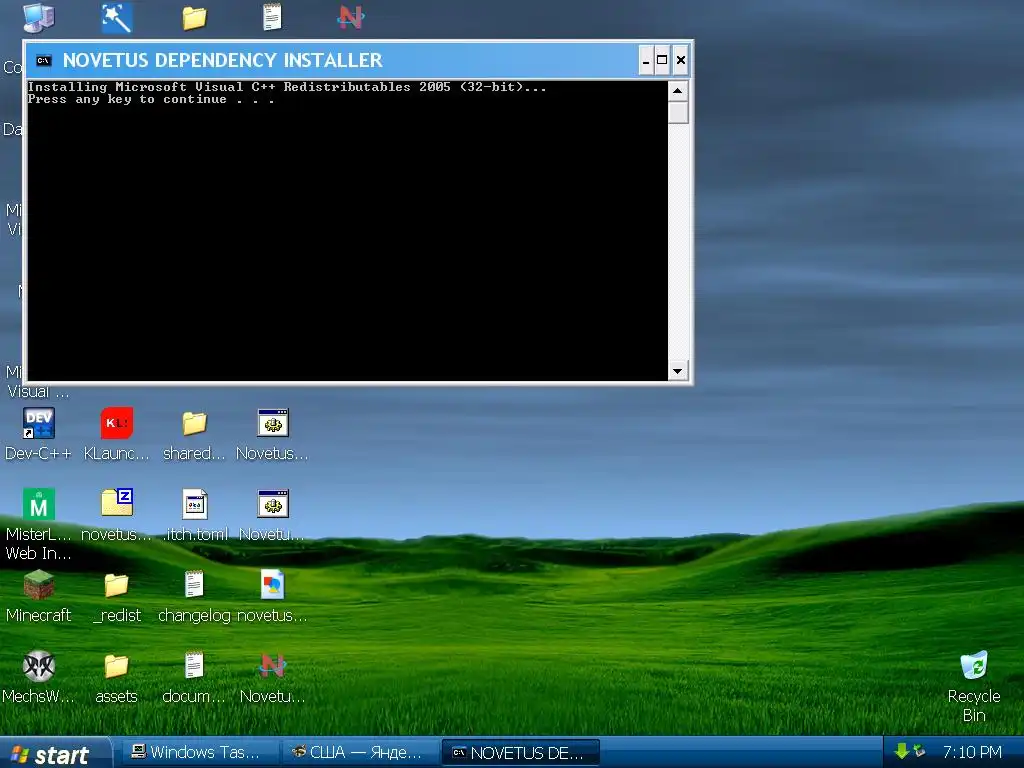Click the console scrollbar up arrow
This screenshot has height=768, width=1024.
pyautogui.click(x=678, y=91)
